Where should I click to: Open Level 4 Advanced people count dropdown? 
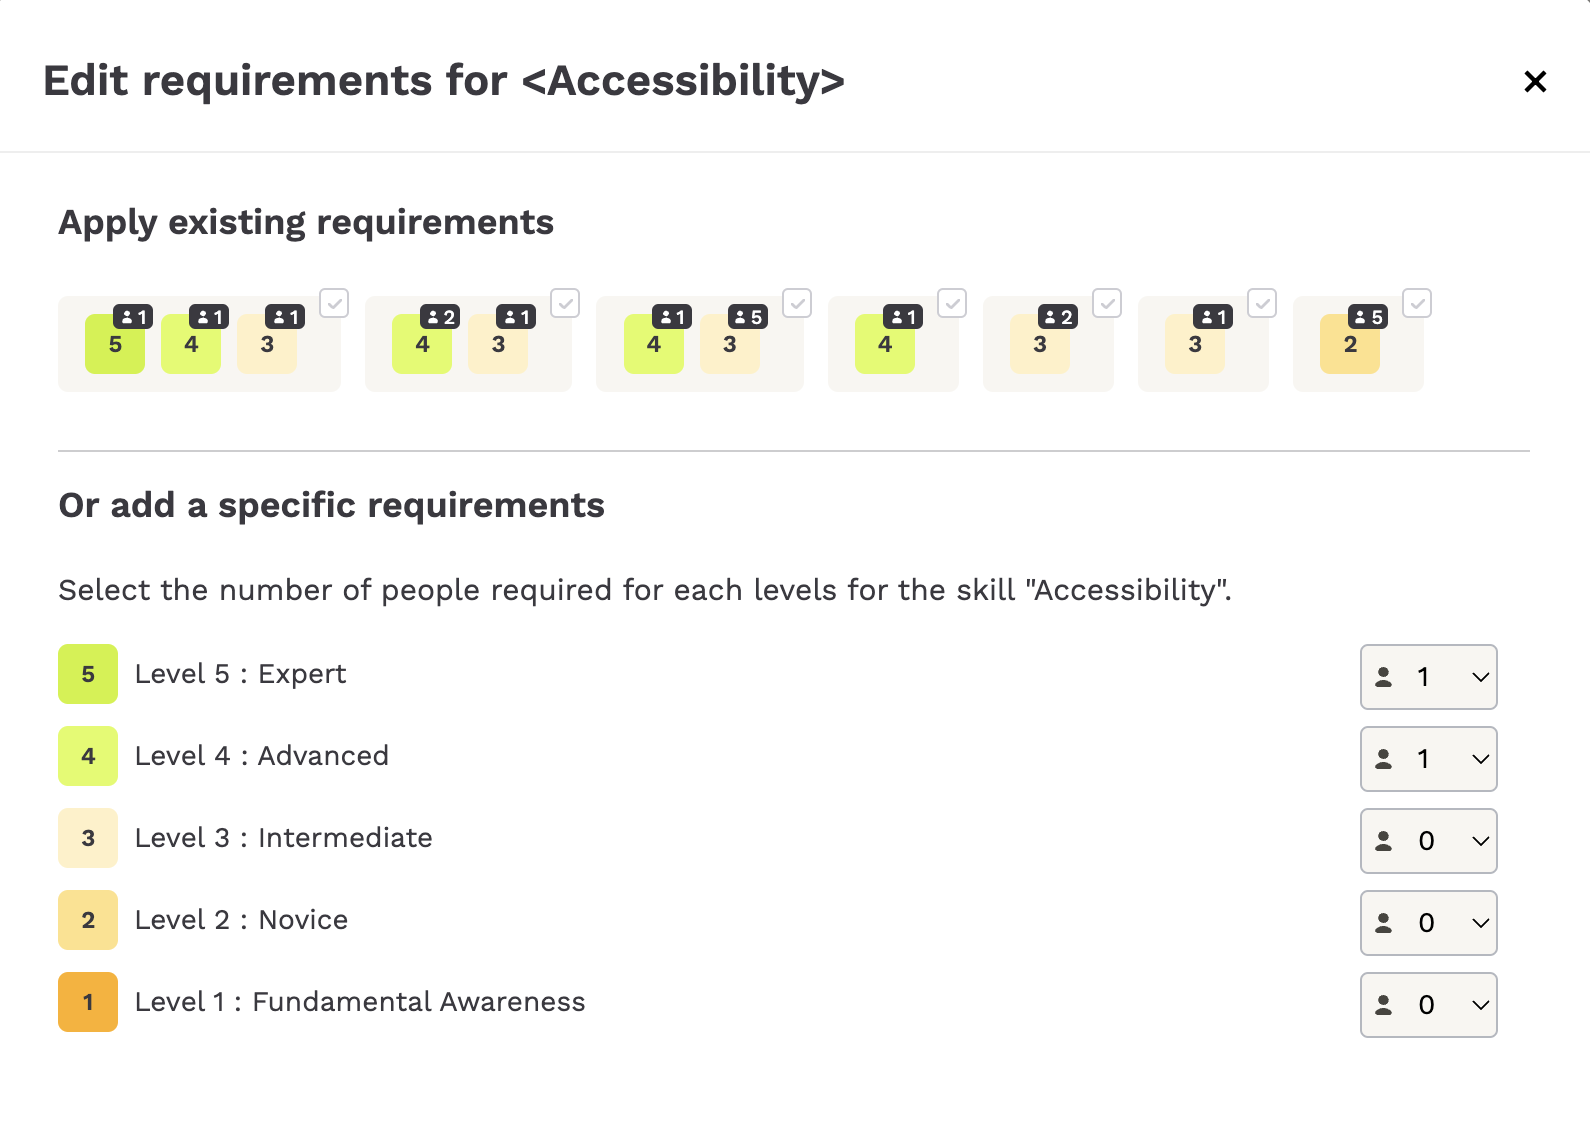point(1428,759)
